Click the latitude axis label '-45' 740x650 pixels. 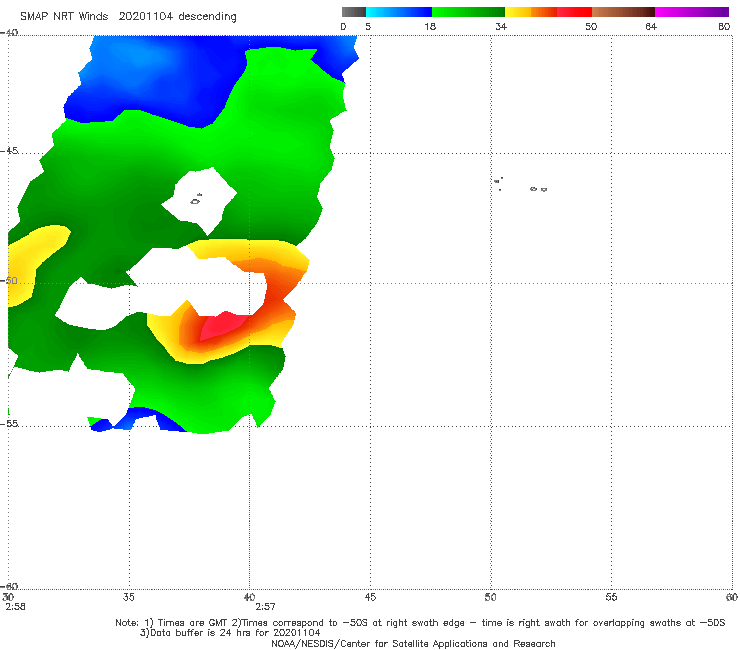click(9, 151)
